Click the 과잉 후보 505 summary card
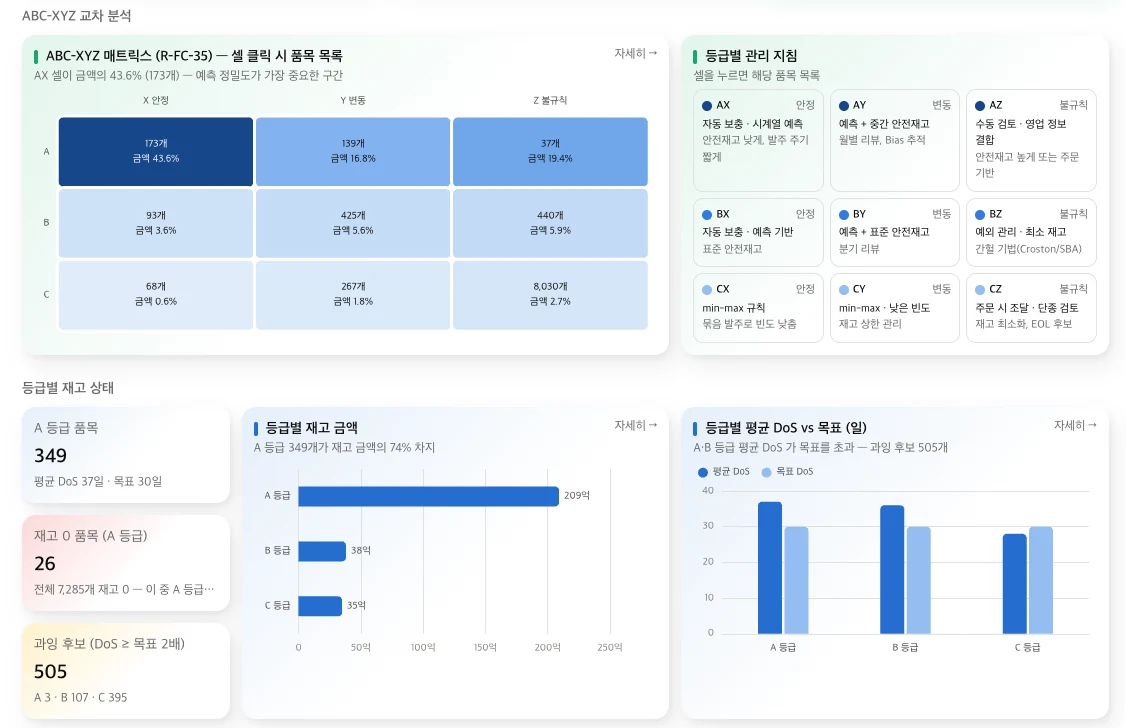 pos(126,671)
